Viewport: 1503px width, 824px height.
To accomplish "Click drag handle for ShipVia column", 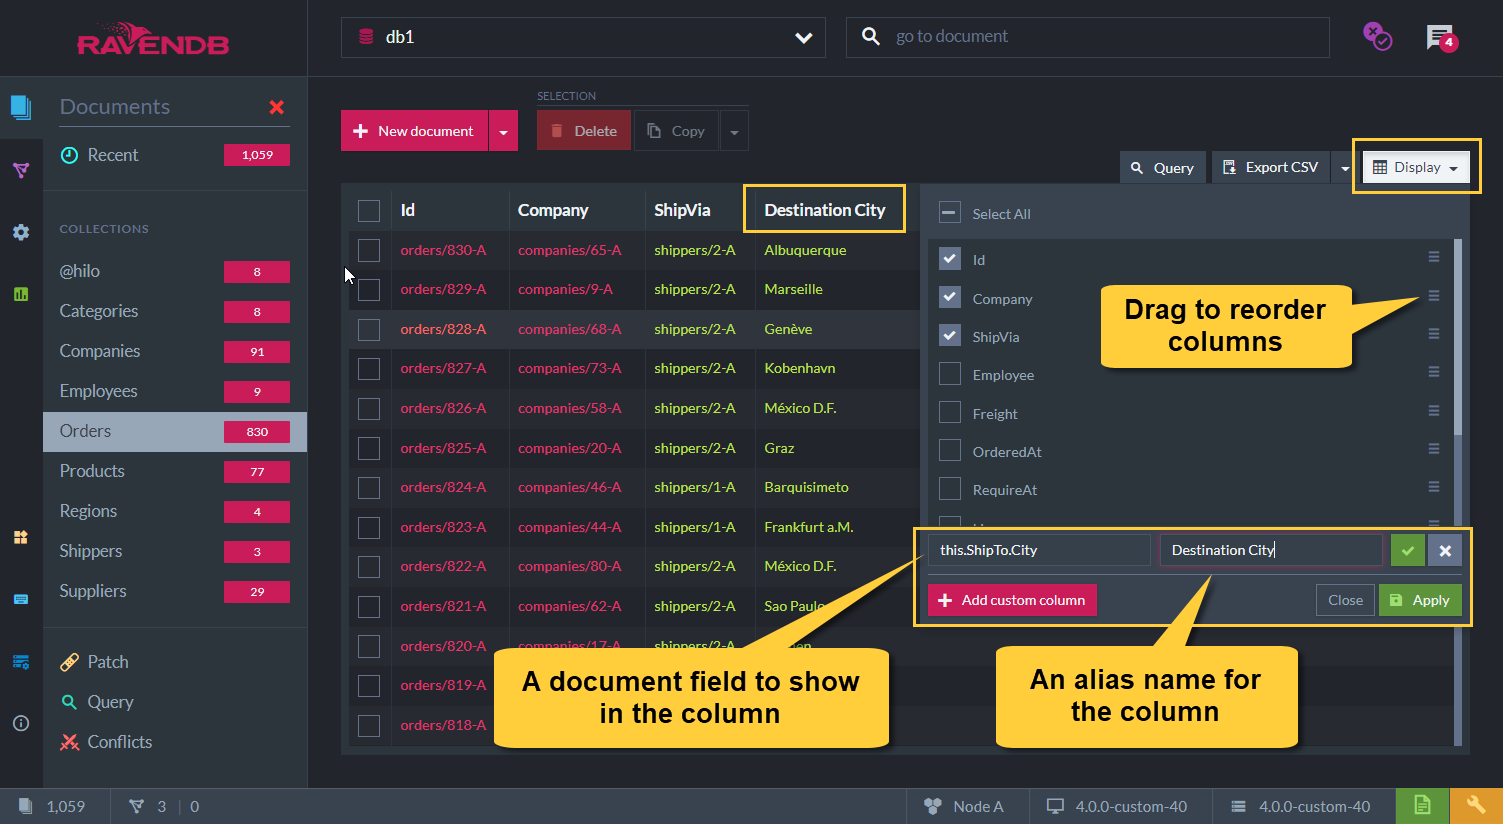I will (1434, 334).
